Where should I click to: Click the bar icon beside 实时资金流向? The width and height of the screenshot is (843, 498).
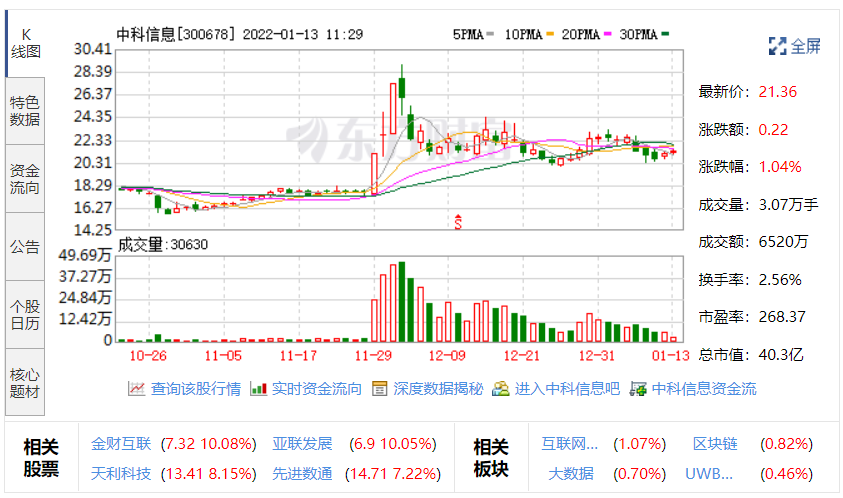pos(258,389)
